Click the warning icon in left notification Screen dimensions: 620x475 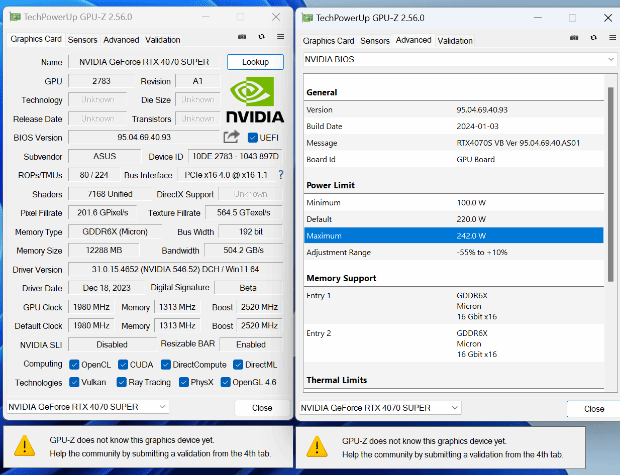(25, 446)
